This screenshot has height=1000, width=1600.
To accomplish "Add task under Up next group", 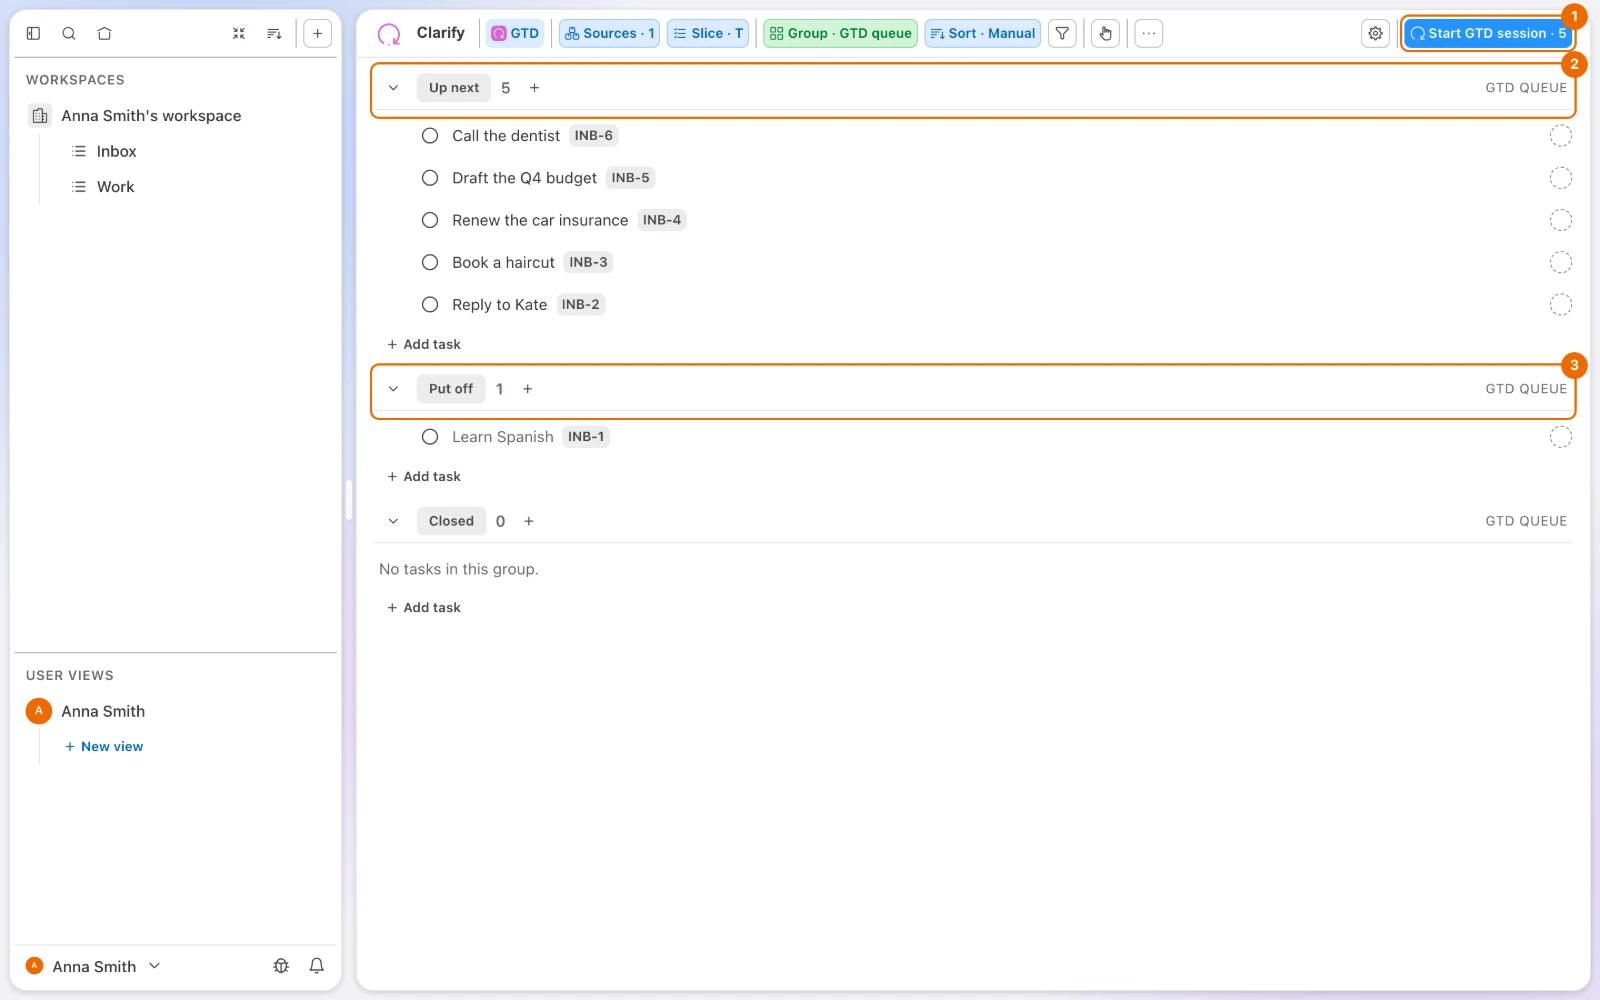I will click(x=424, y=344).
